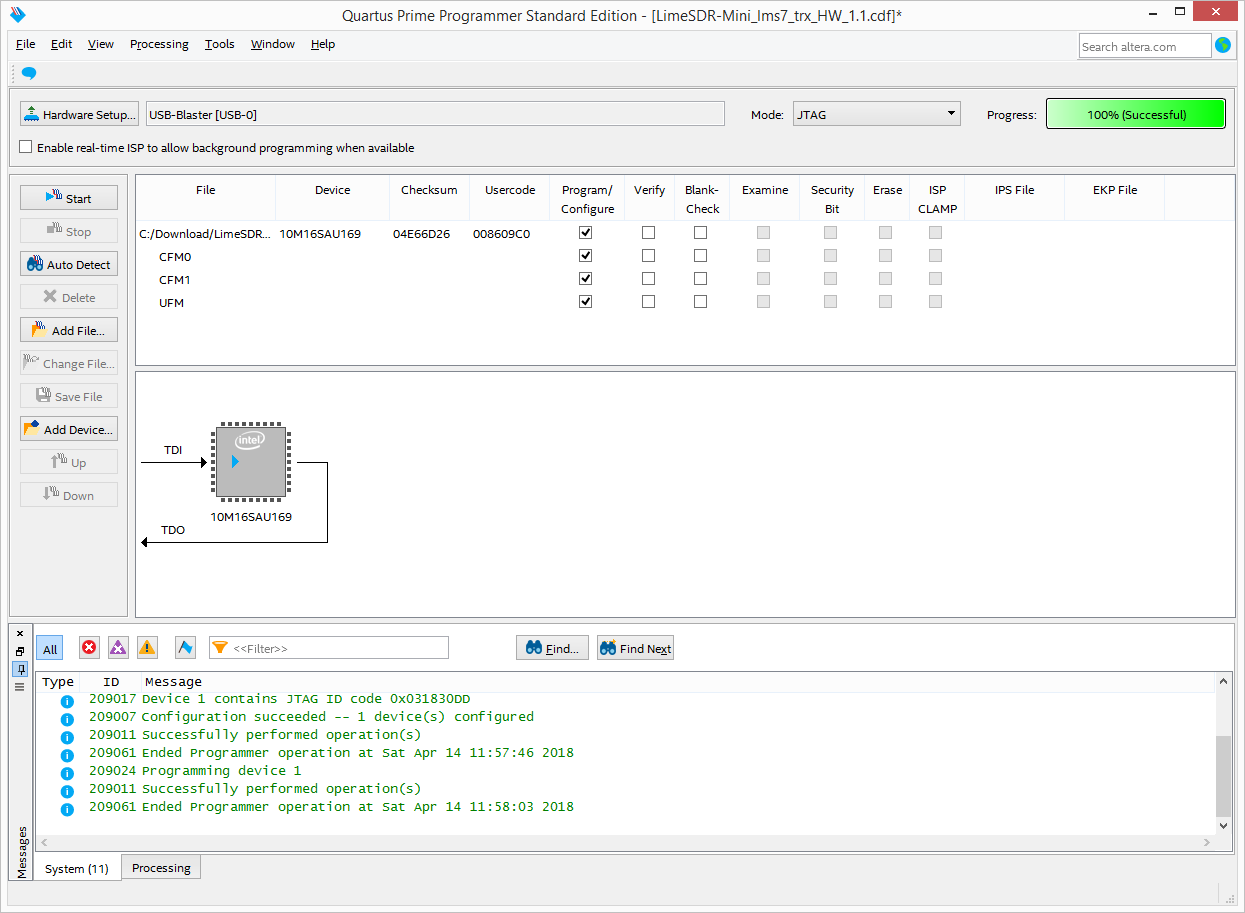Open the Window menu
The width and height of the screenshot is (1245, 913).
point(273,44)
